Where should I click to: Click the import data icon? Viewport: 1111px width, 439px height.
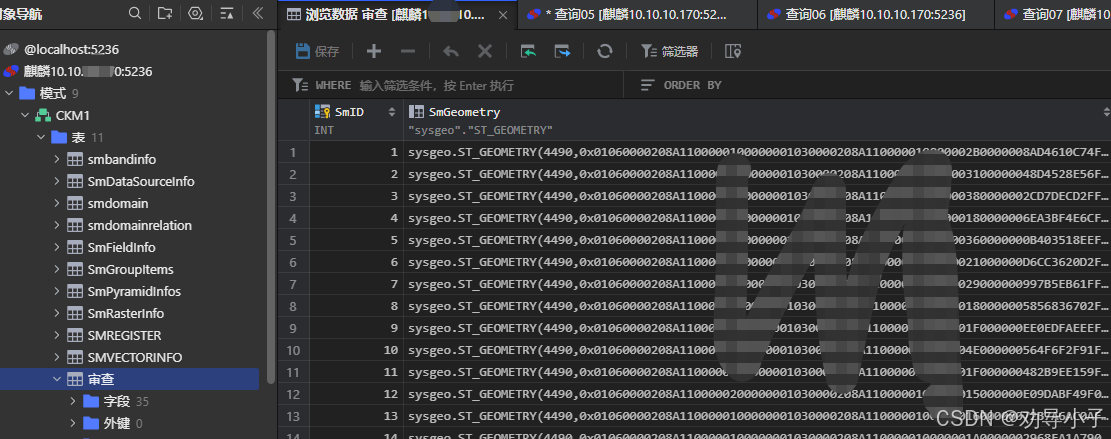(528, 51)
